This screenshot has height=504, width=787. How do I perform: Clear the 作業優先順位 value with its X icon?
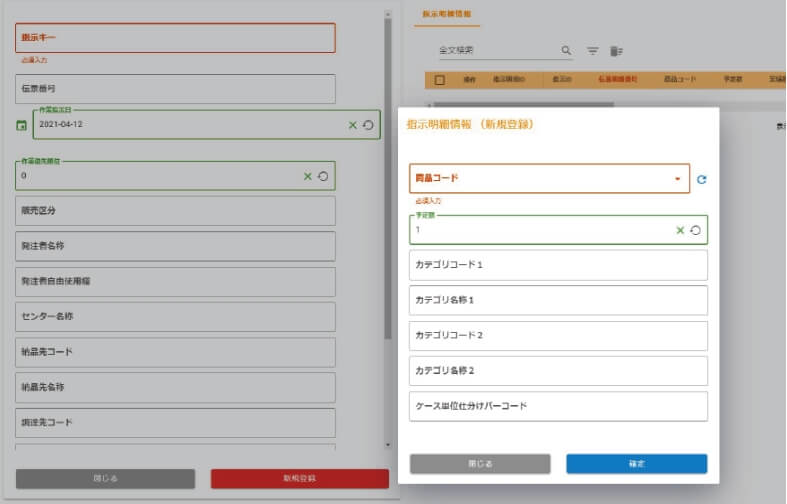pos(308,176)
